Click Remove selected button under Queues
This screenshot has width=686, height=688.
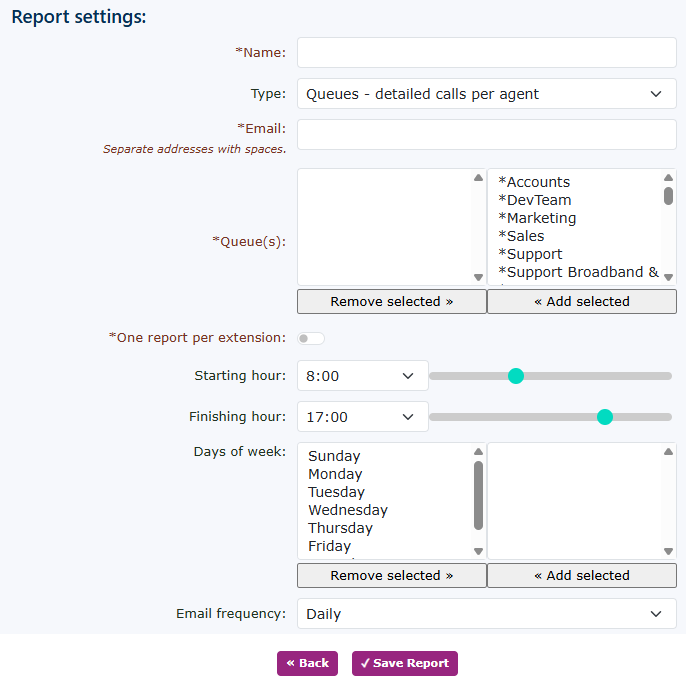pyautogui.click(x=391, y=302)
